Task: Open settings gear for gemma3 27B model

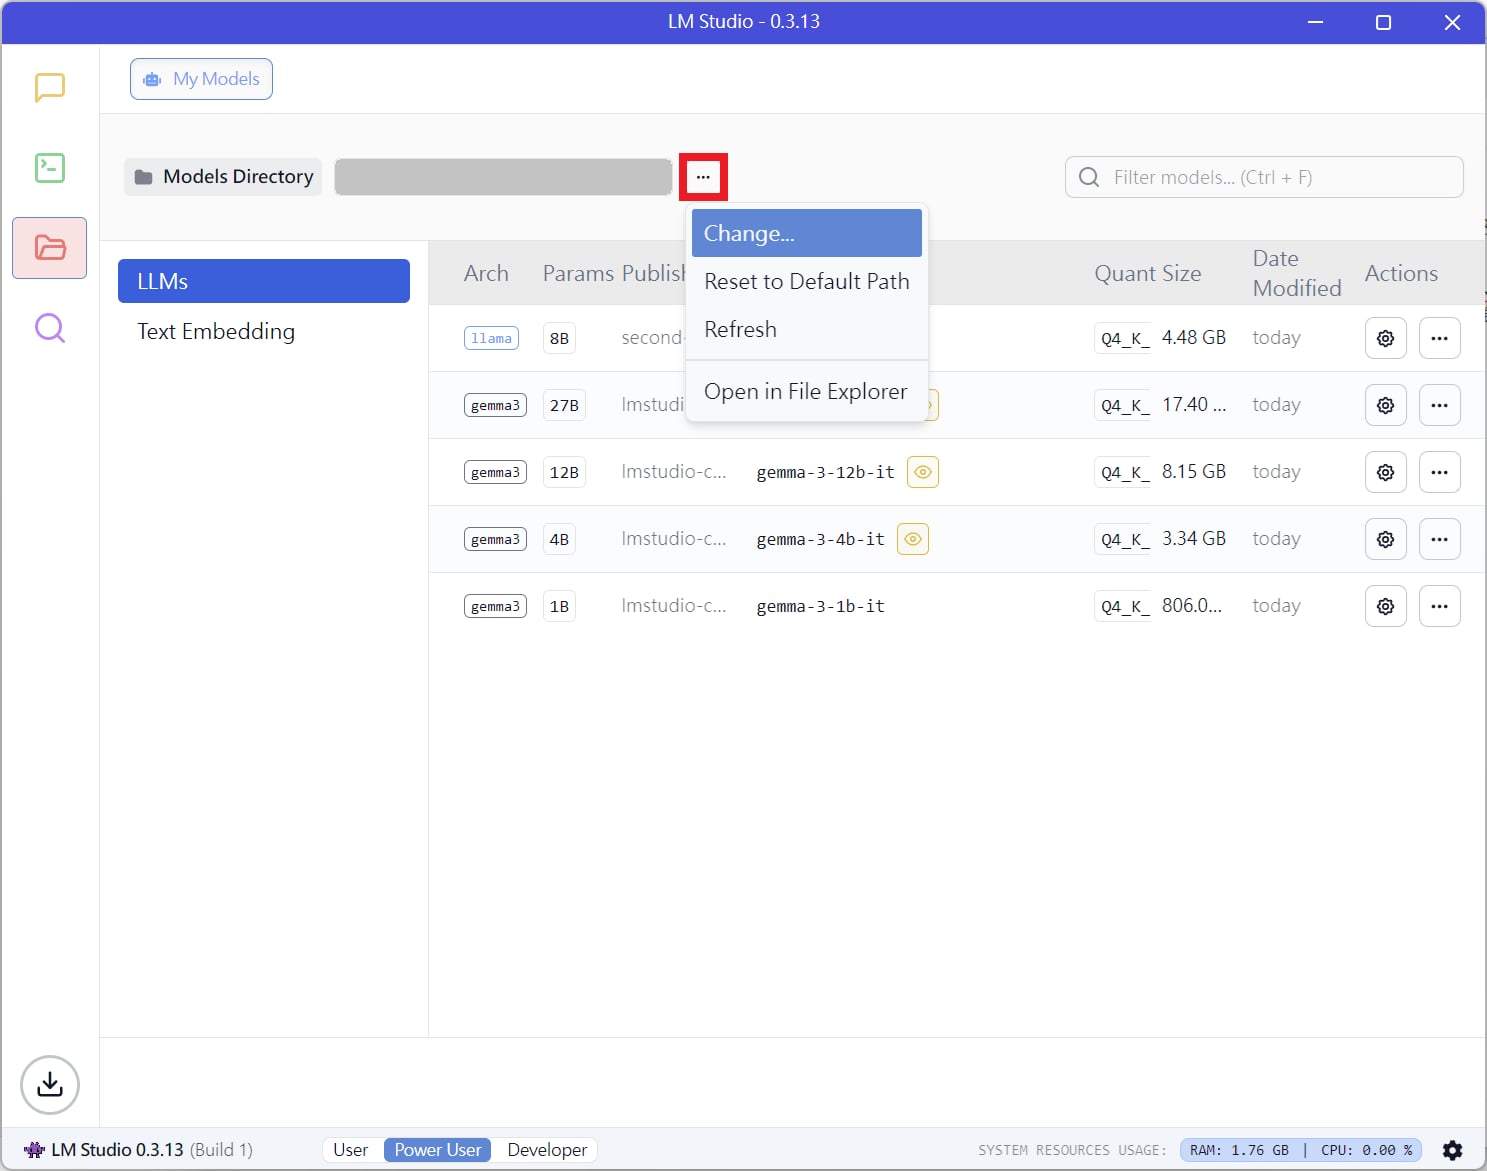Action: pyautogui.click(x=1386, y=405)
